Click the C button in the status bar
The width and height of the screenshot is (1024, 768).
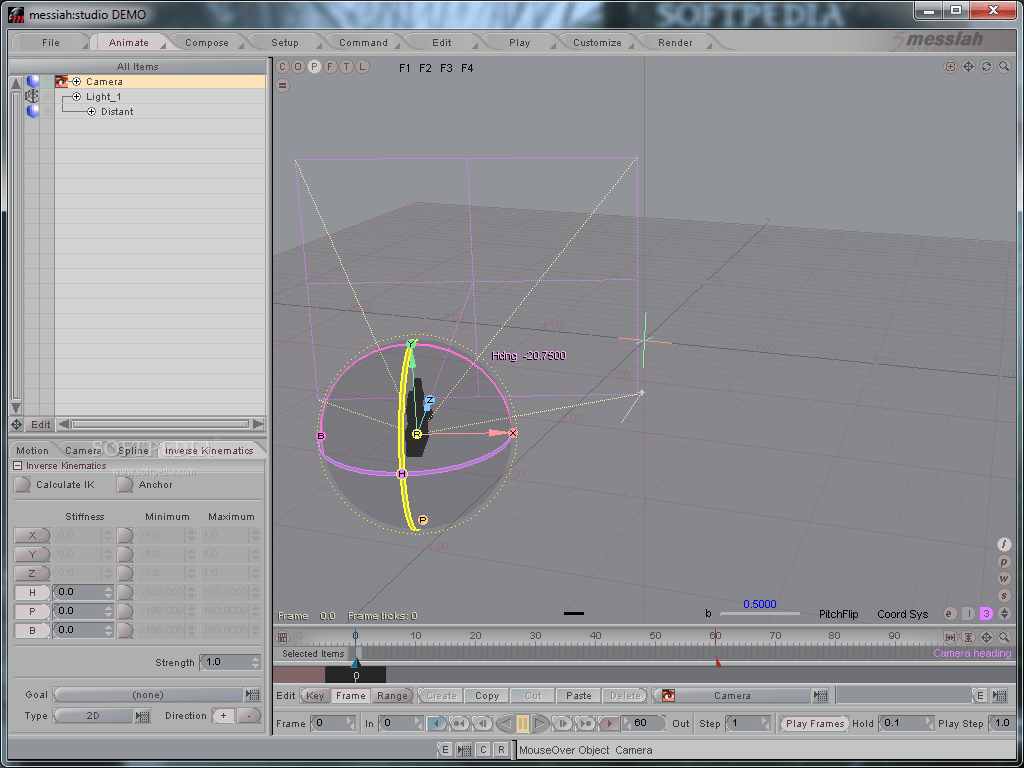click(x=483, y=750)
